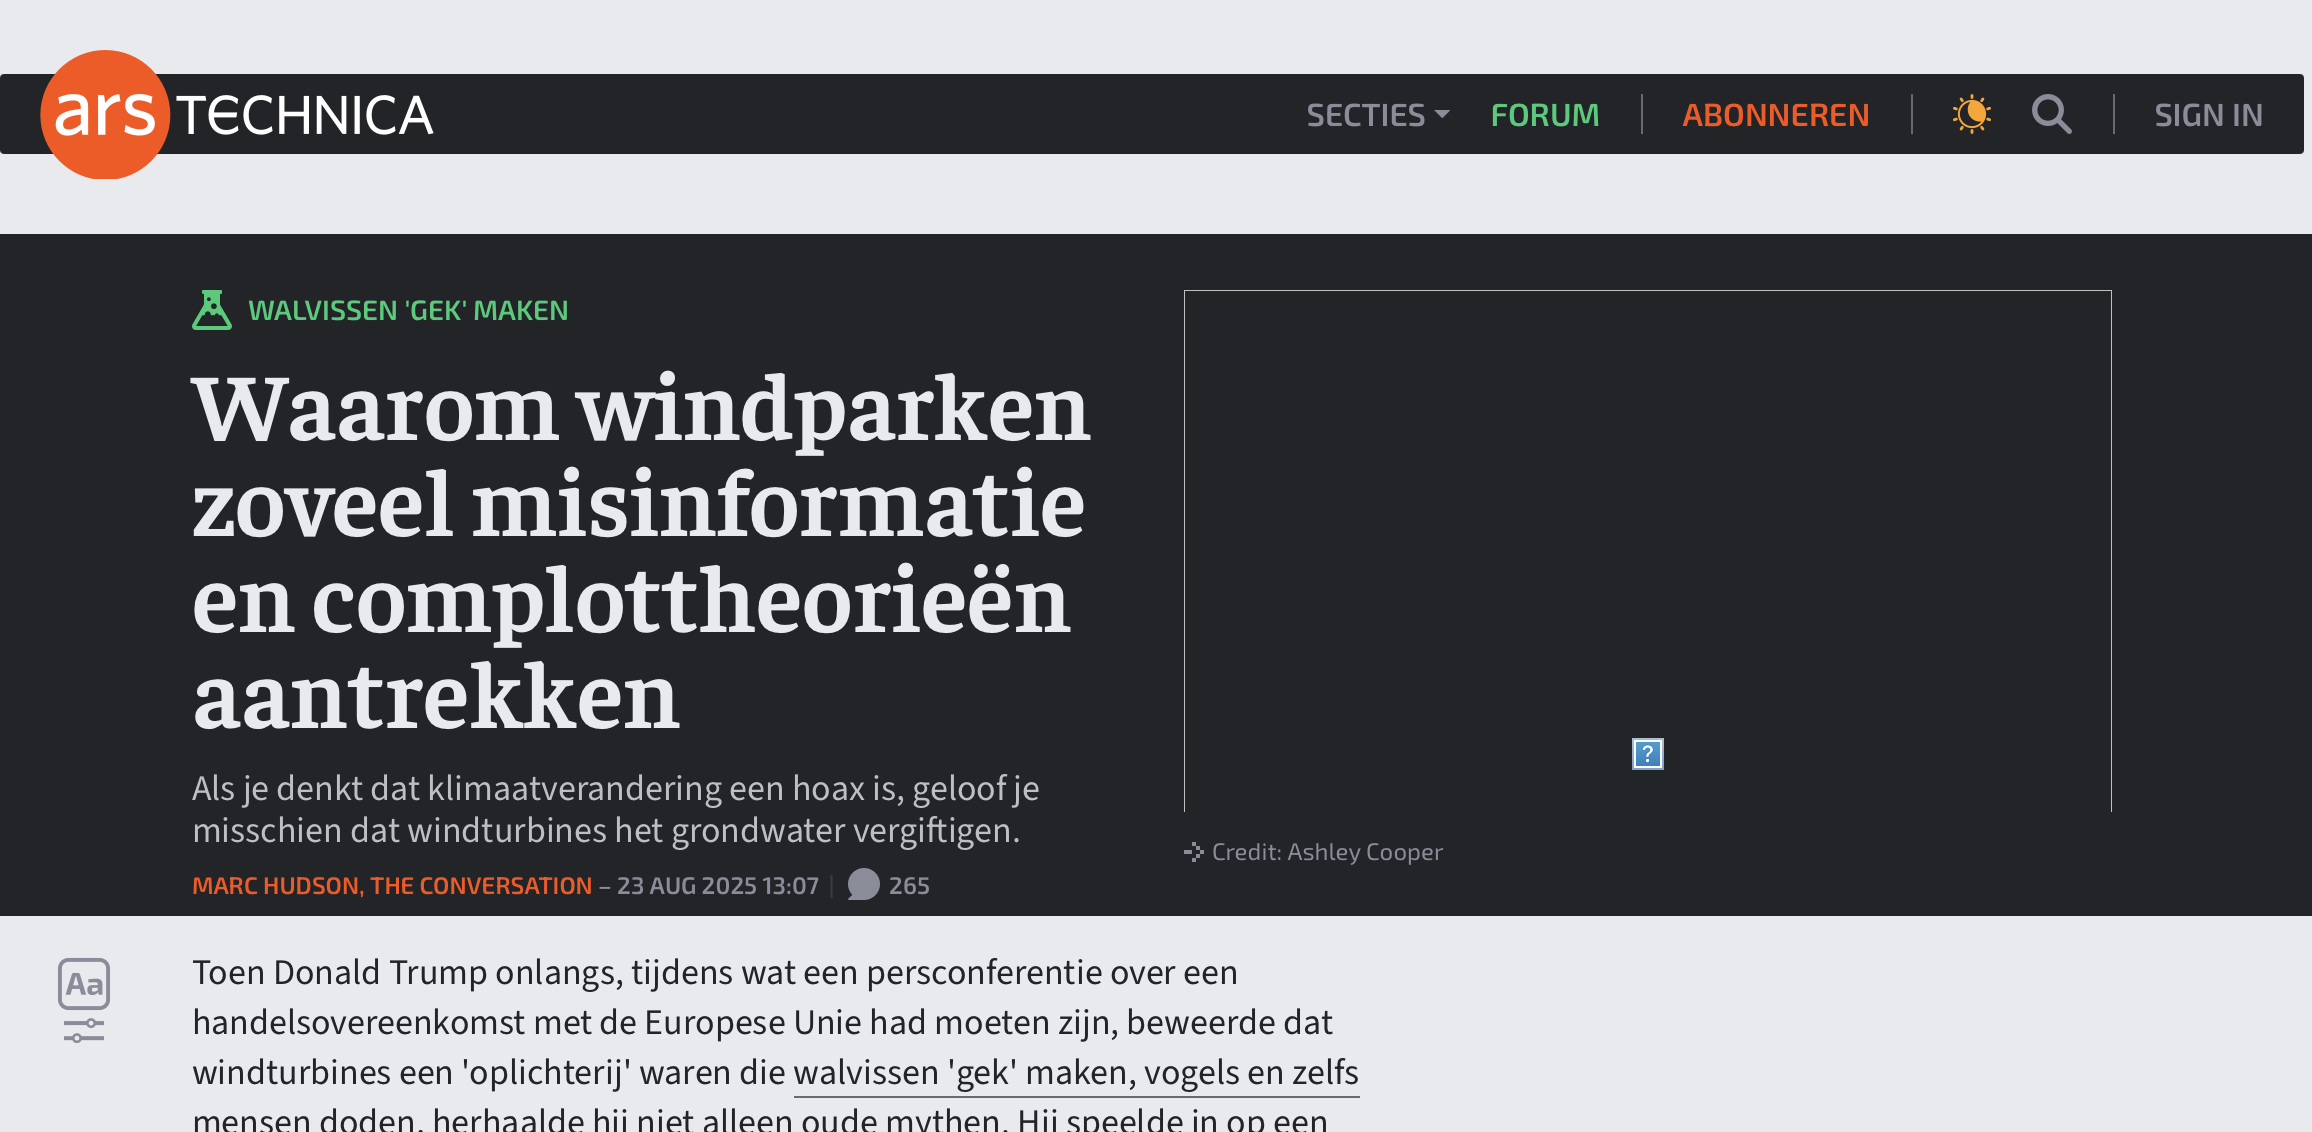Go to the Forum menu item

[x=1544, y=115]
